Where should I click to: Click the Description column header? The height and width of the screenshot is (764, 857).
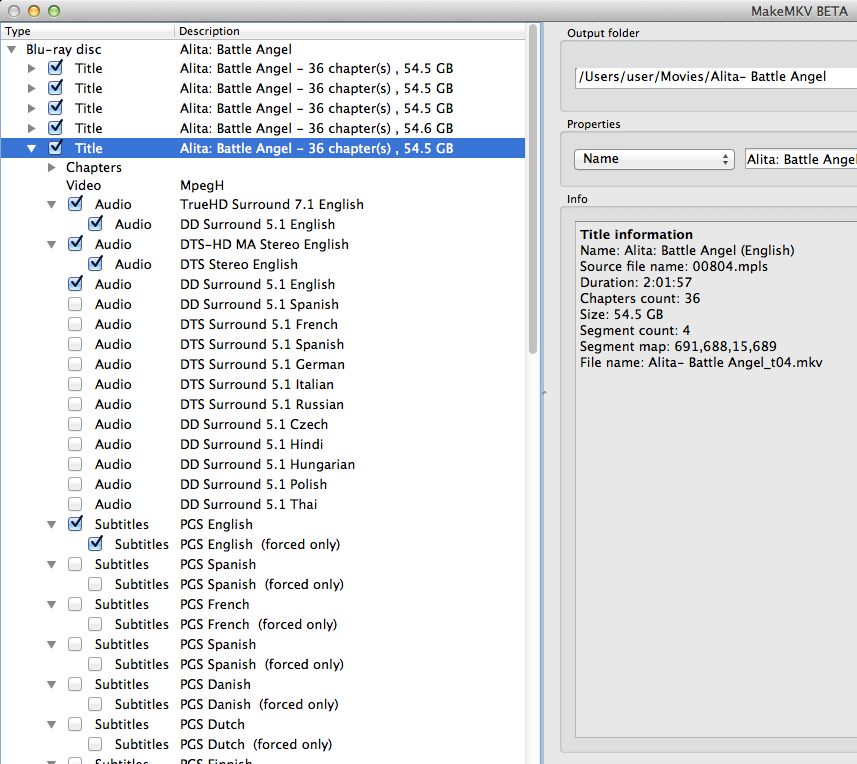(350, 31)
